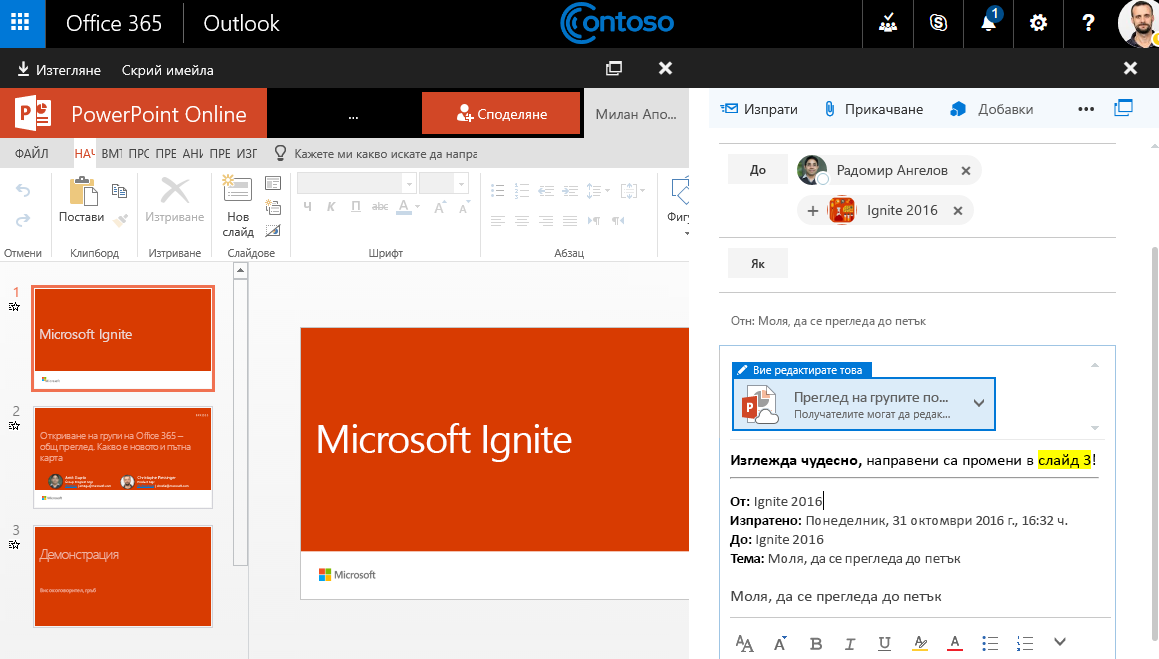Click the Undo arrow in PowerPoint ribbon

point(23,191)
